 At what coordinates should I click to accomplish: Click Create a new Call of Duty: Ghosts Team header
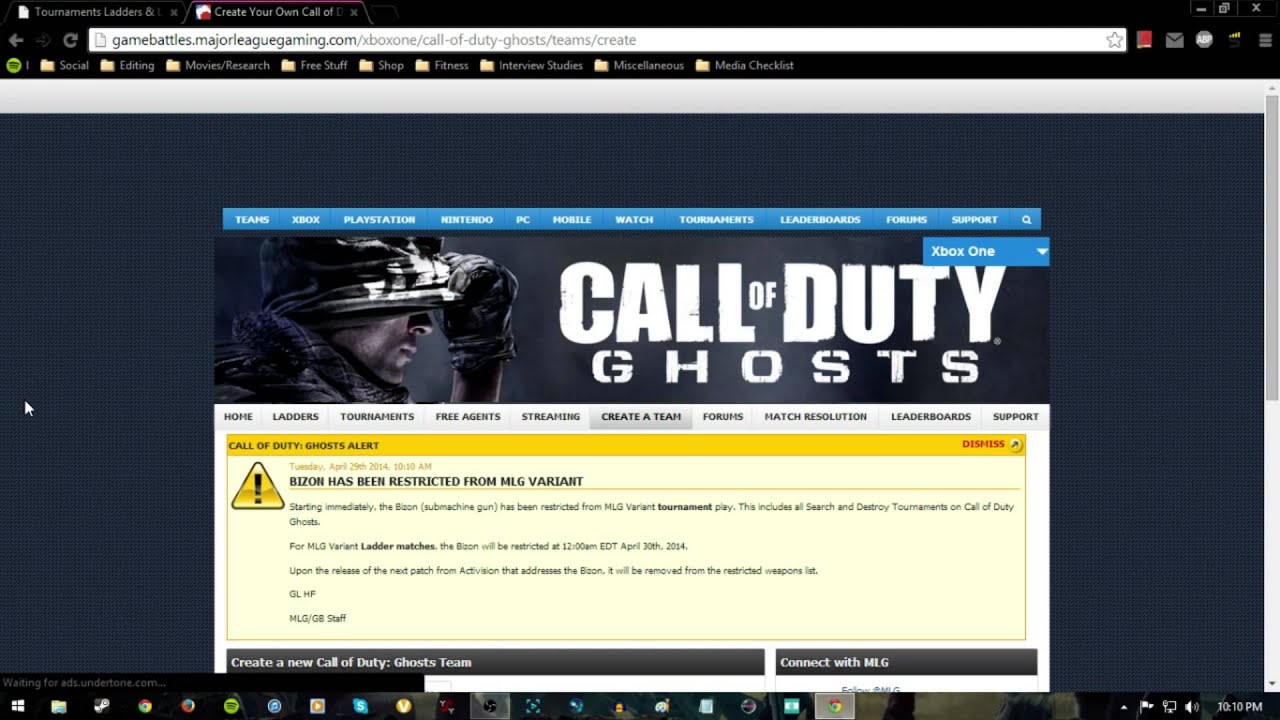pos(496,662)
